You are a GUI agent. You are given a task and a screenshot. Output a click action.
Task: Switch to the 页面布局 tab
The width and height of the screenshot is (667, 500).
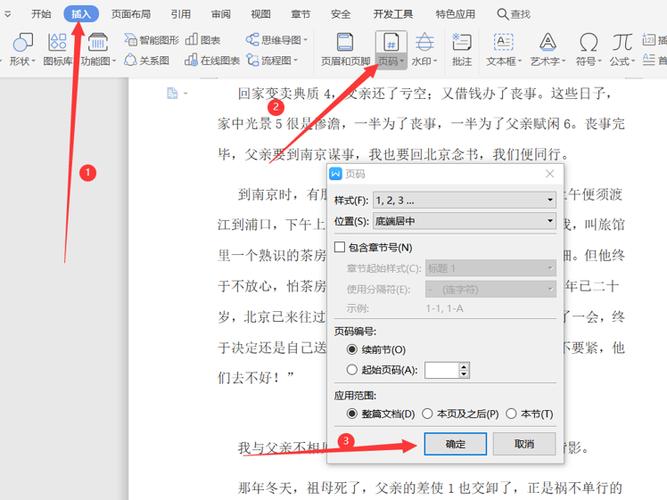coord(131,14)
